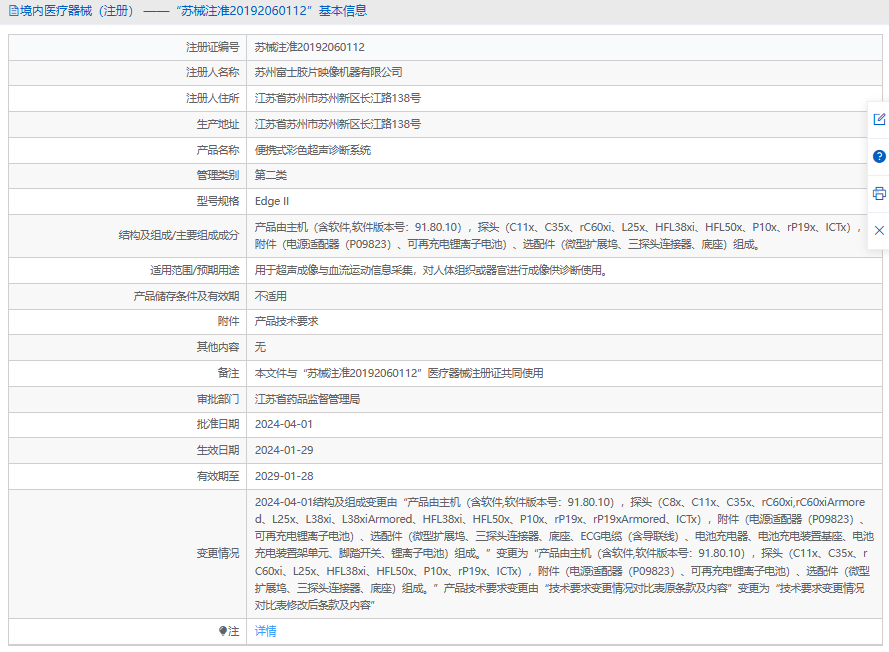Open the help question mark icon
The image size is (889, 652).
[x=879, y=156]
